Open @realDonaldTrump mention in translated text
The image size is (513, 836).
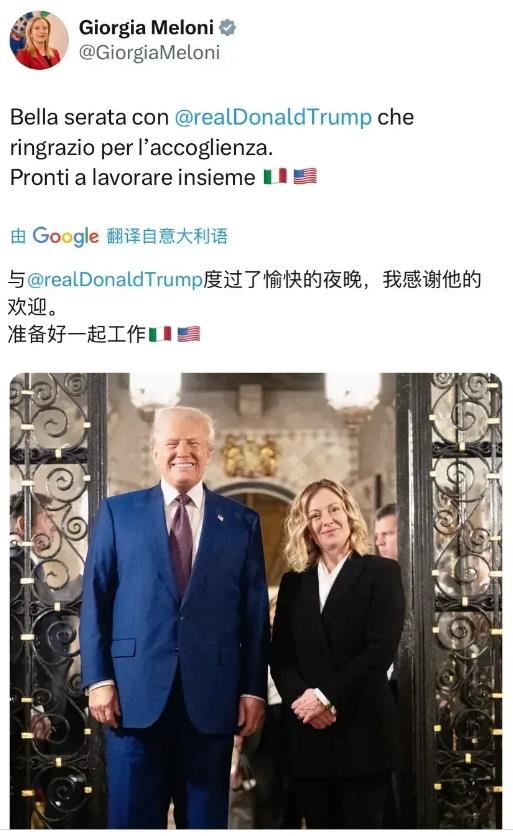coord(114,279)
